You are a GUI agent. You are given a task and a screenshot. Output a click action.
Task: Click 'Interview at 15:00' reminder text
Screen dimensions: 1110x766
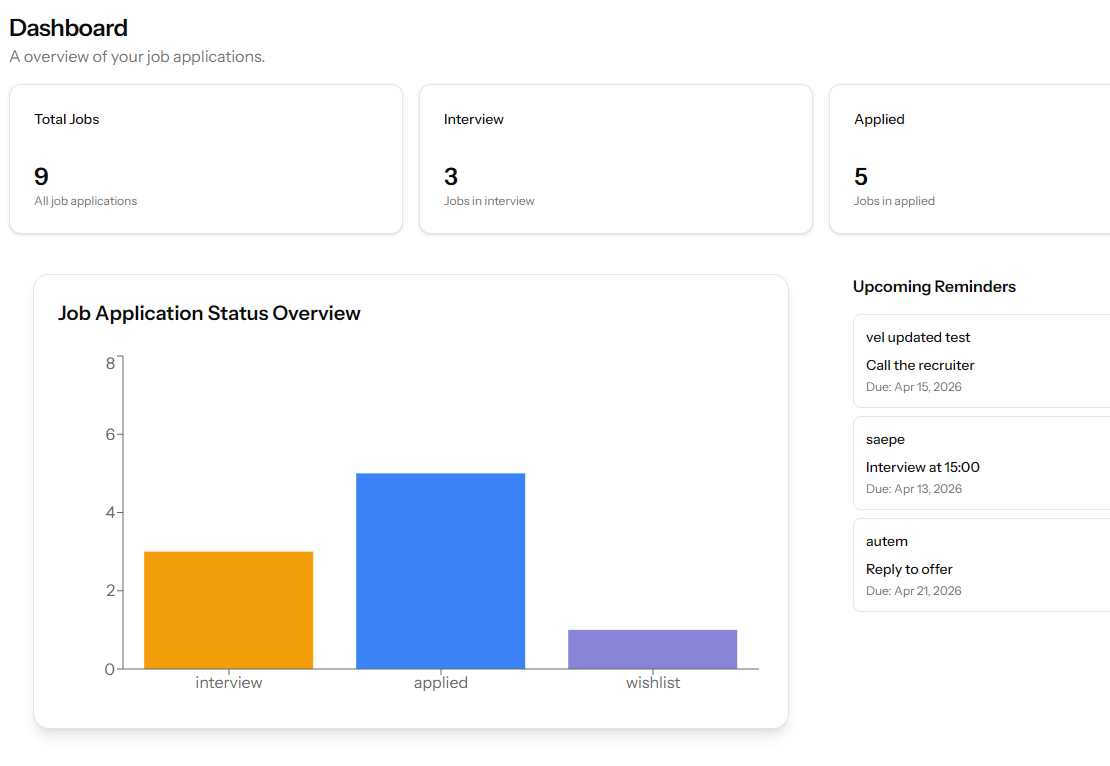click(x=922, y=467)
